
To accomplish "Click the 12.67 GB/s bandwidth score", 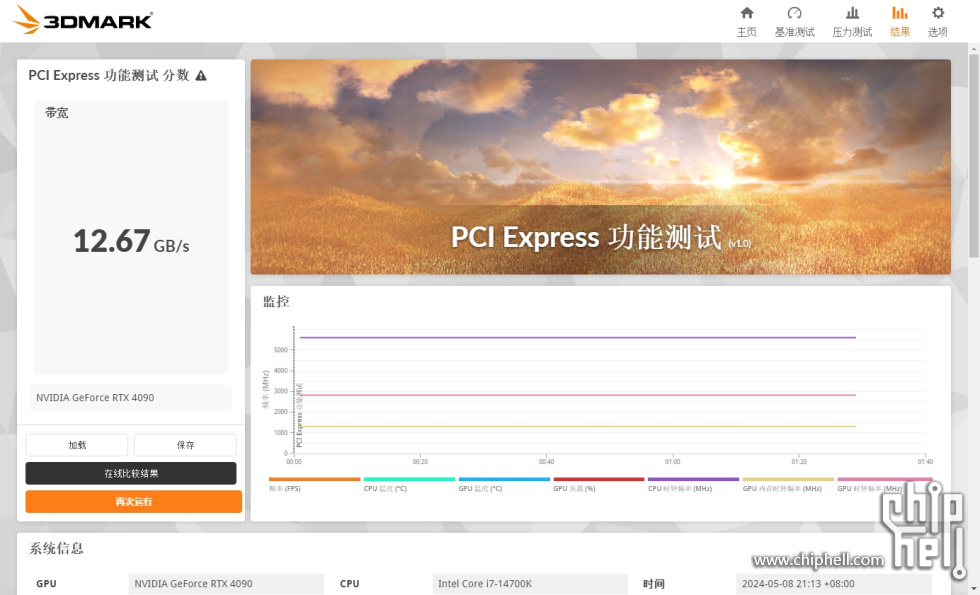I will point(131,241).
